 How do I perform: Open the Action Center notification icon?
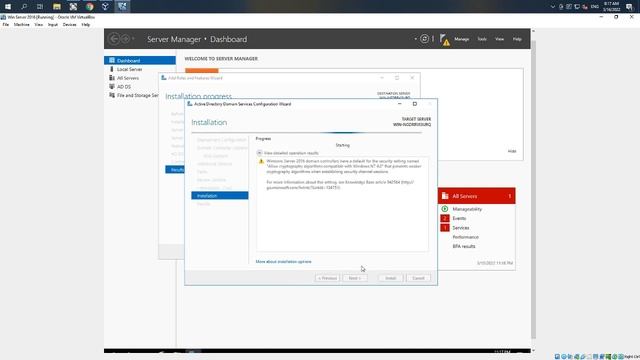(629, 7)
